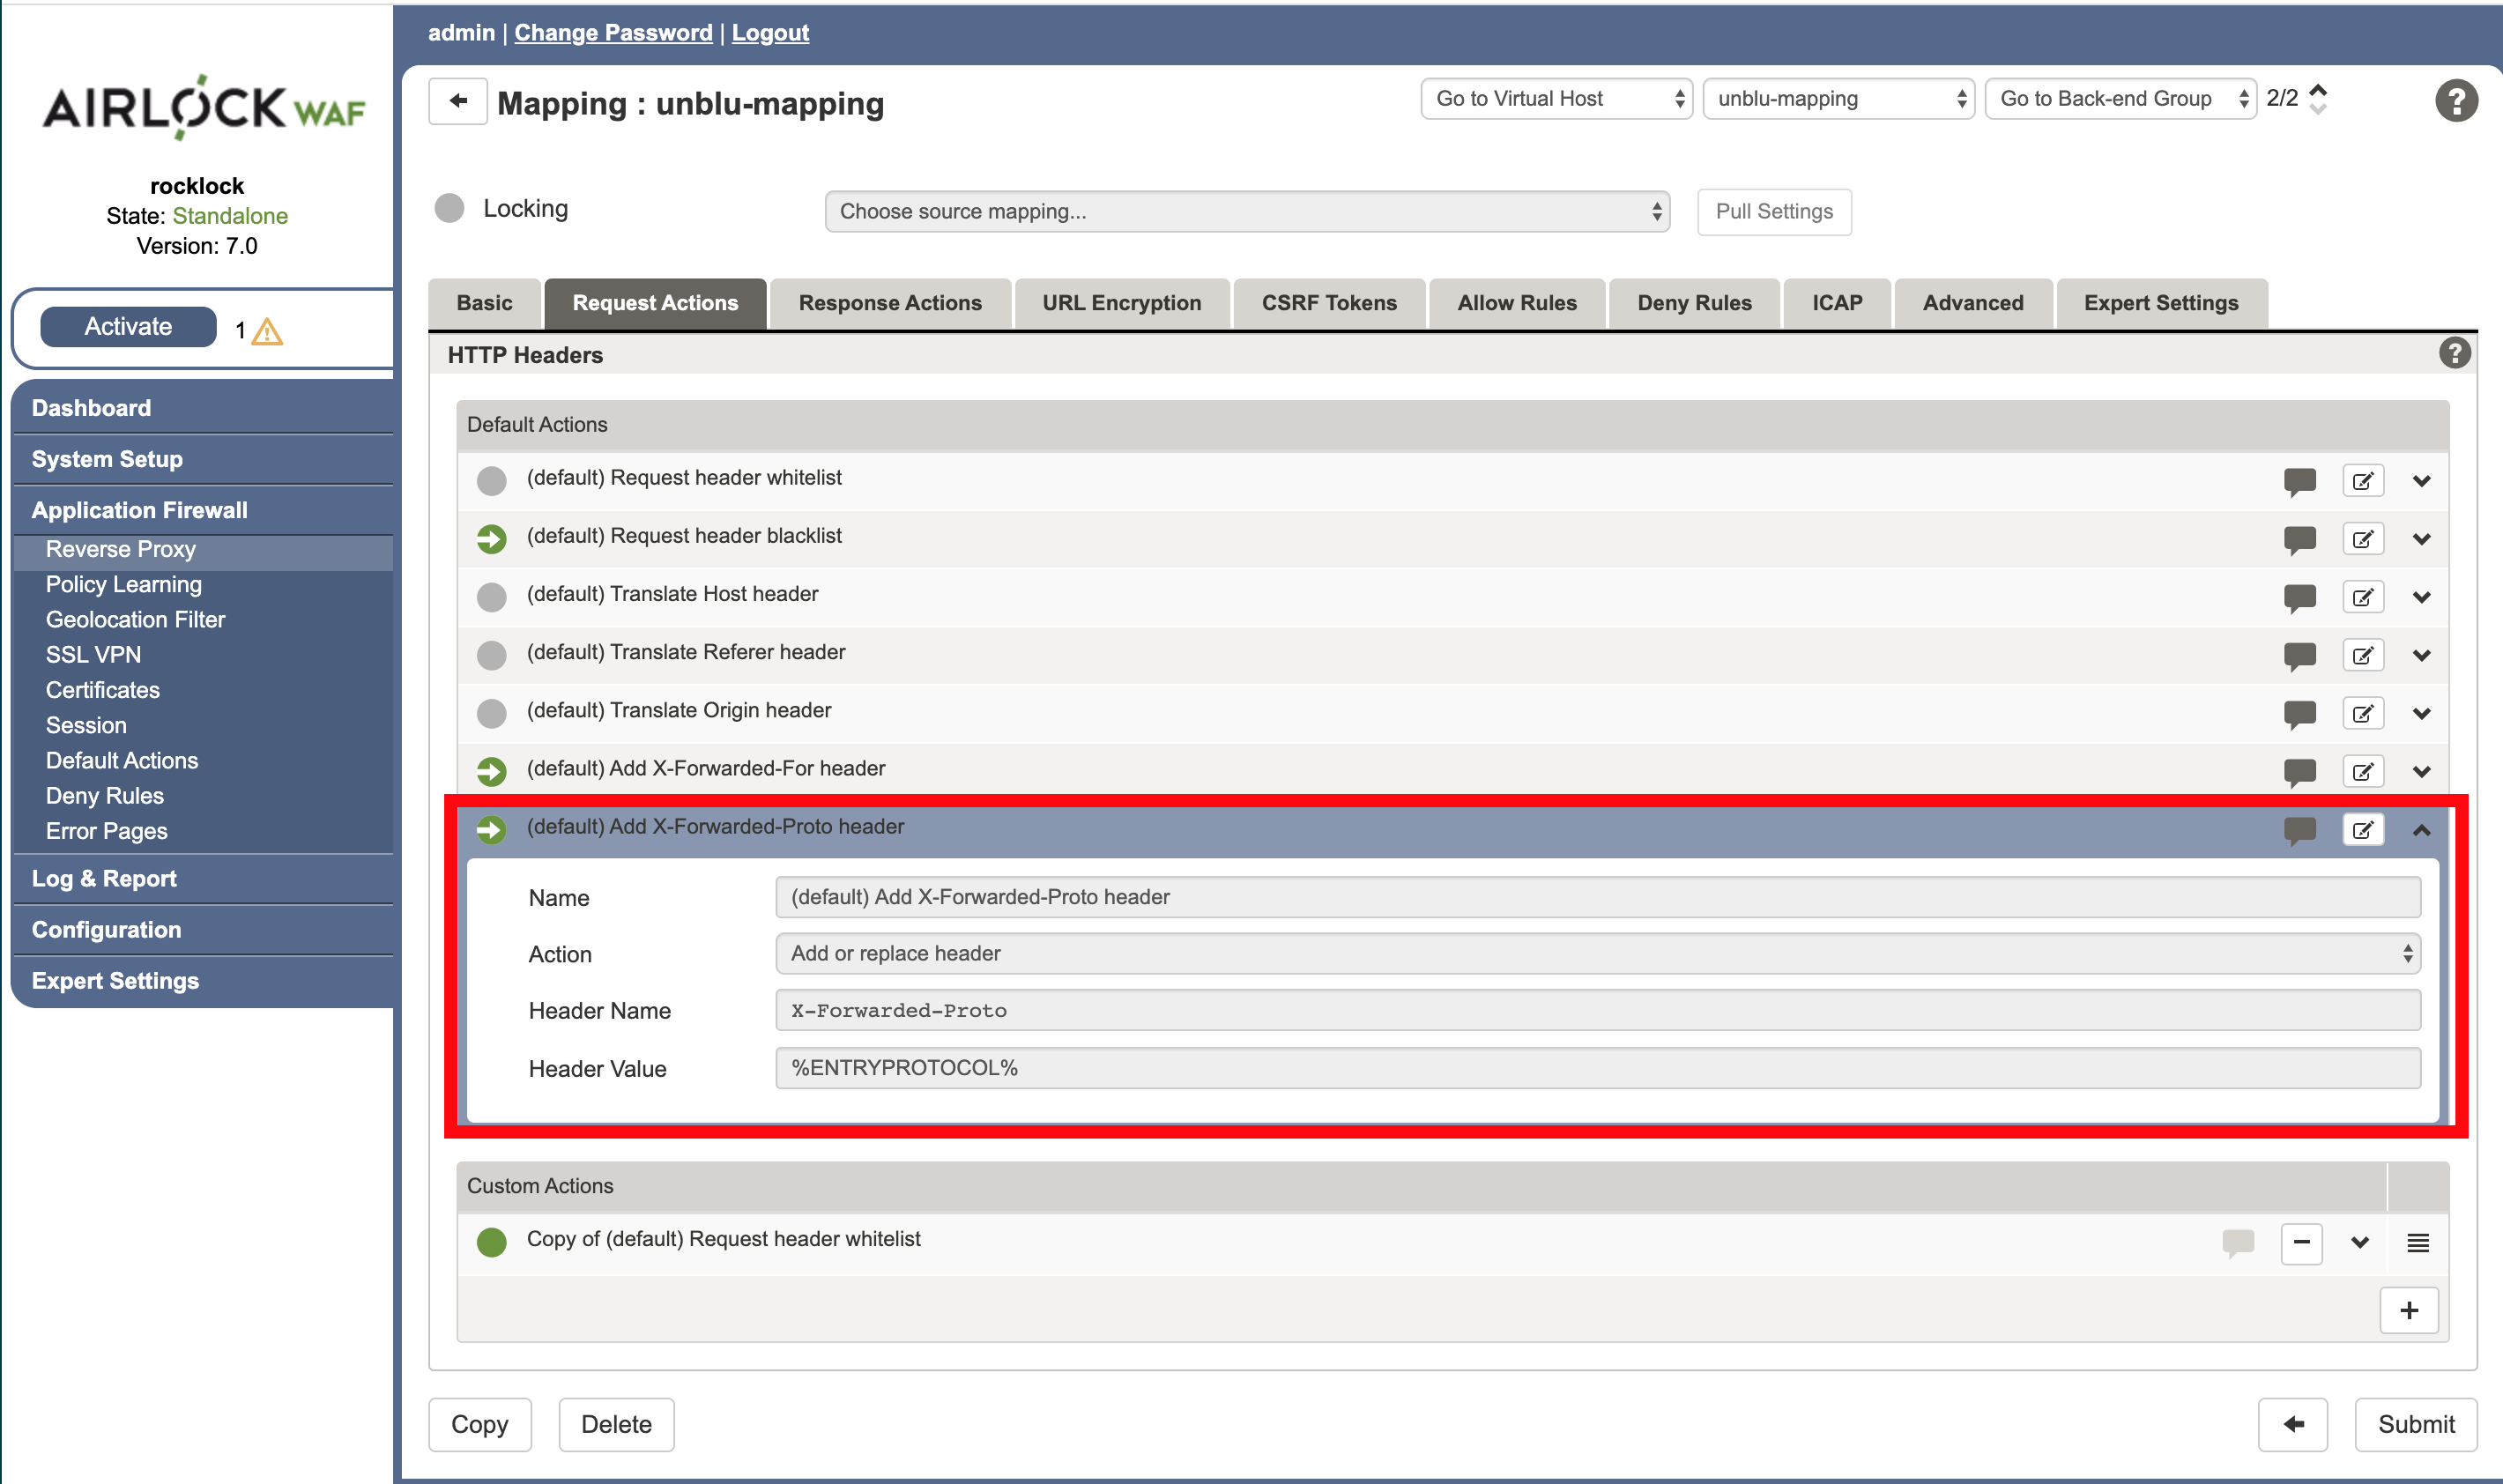The width and height of the screenshot is (2503, 1484).
Task: Click the plus icon to add custom action
Action: 2408,1310
